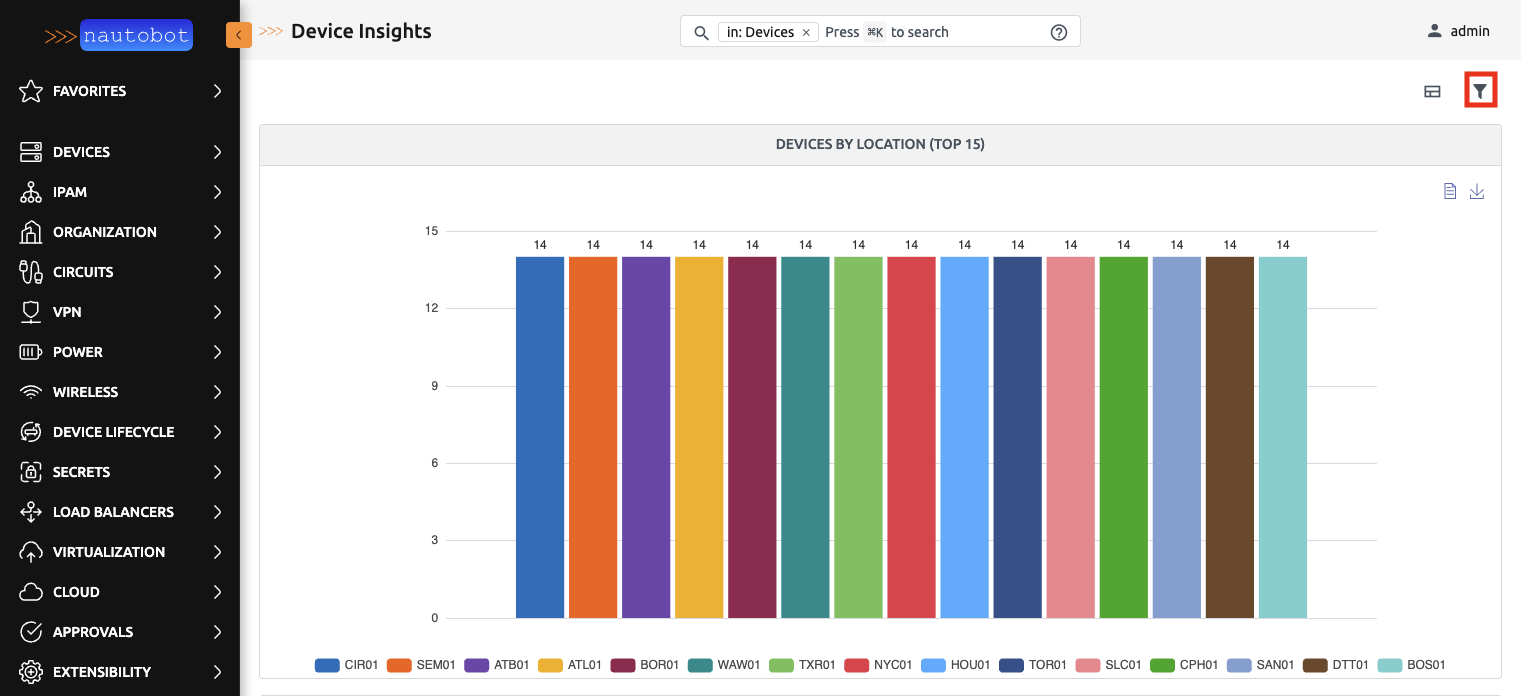Click the search magnifier icon
The width and height of the screenshot is (1521, 696).
point(700,31)
